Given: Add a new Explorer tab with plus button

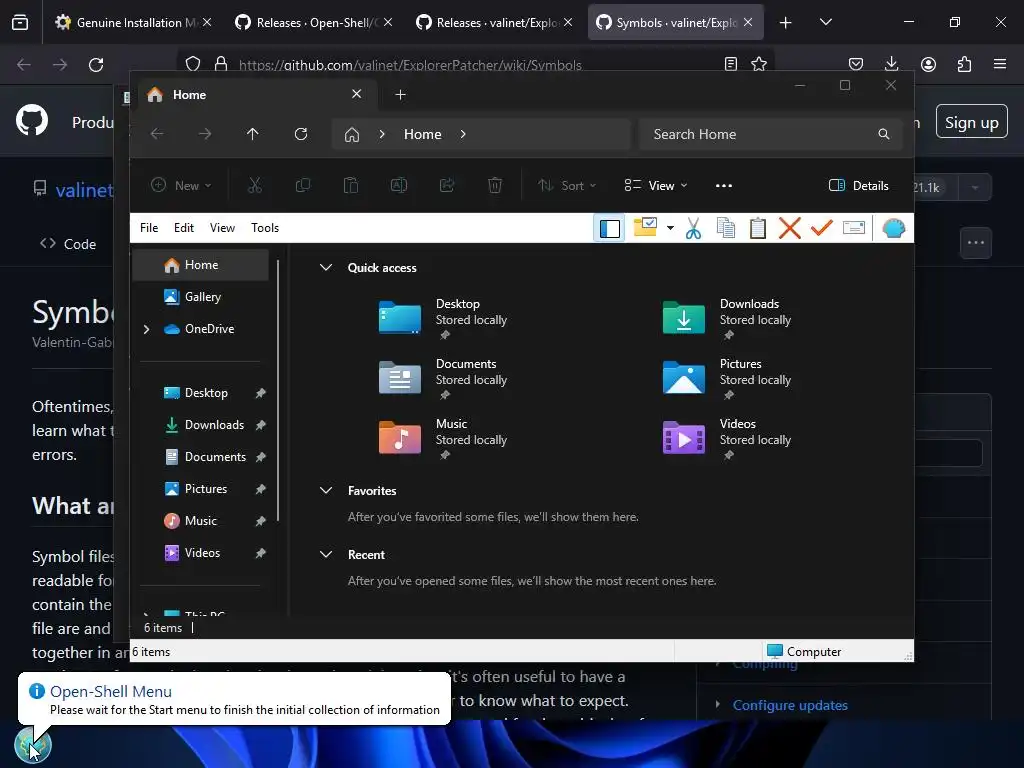Looking at the screenshot, I should point(400,95).
